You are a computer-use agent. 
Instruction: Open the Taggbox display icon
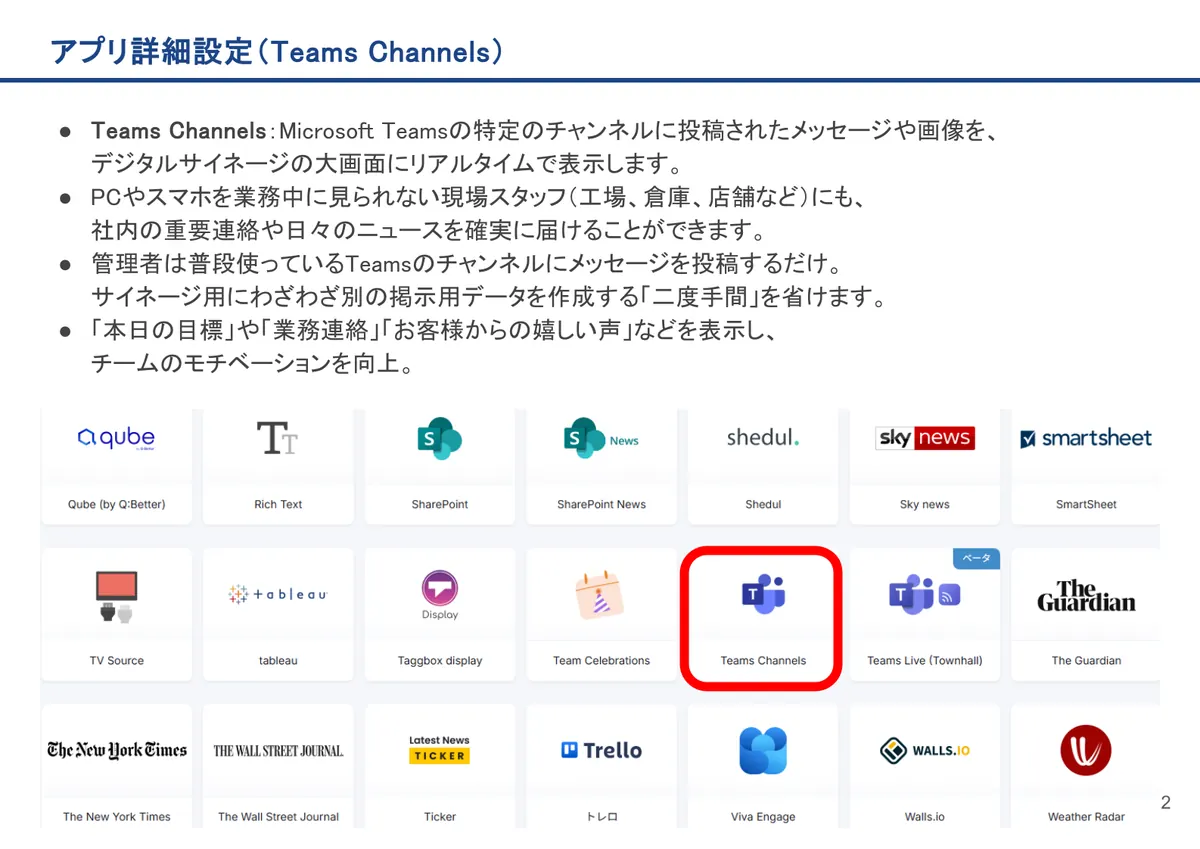click(x=440, y=595)
